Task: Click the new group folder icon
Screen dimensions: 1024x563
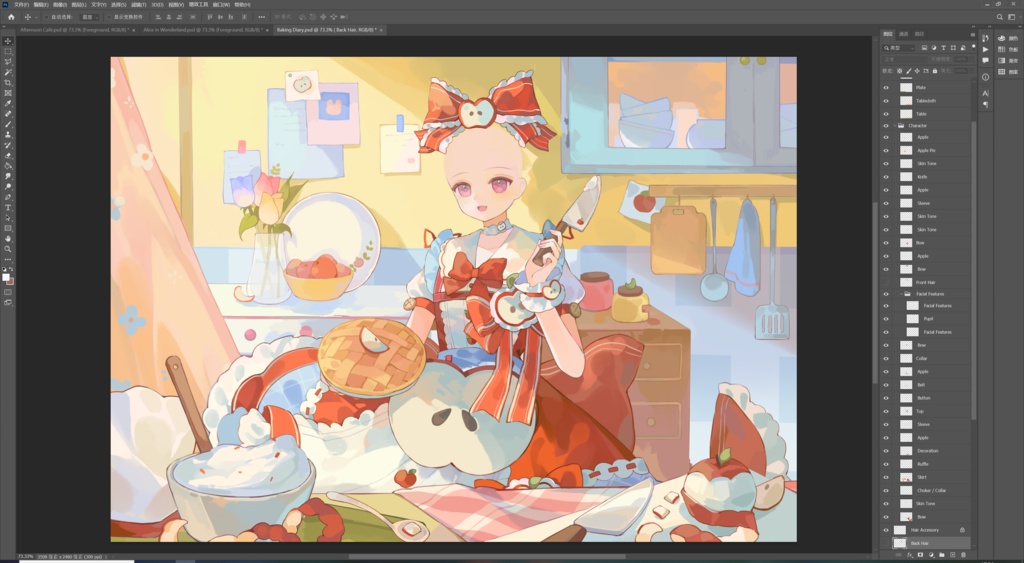Action: click(x=942, y=555)
